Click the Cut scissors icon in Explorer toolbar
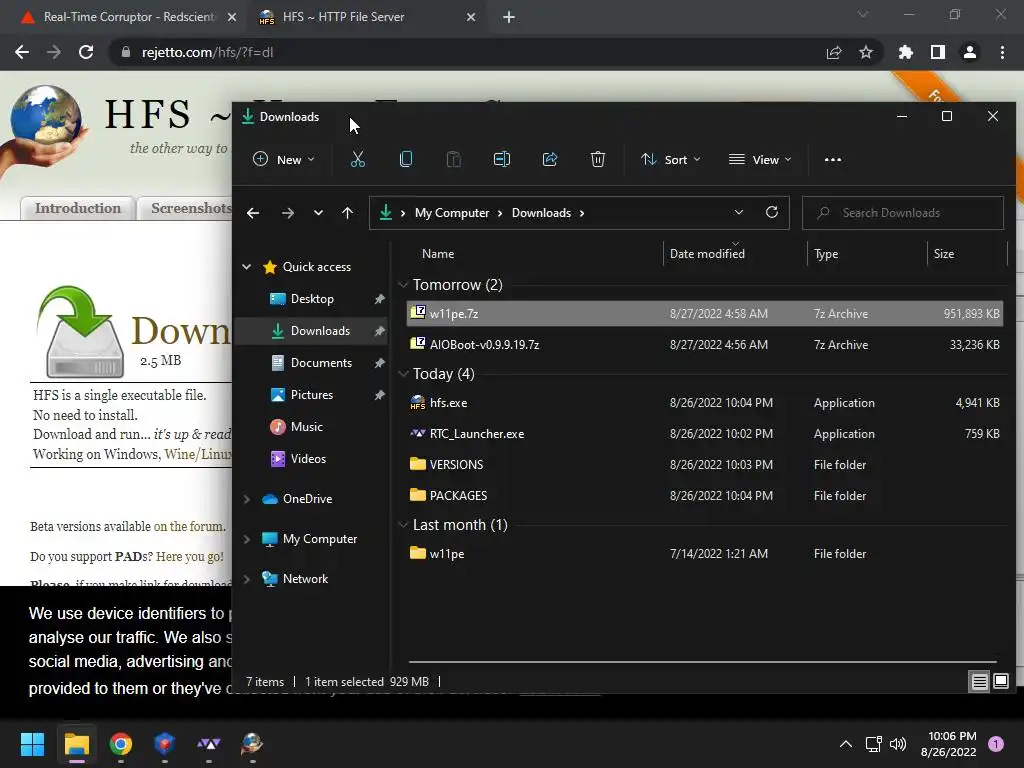Image resolution: width=1024 pixels, height=768 pixels. coord(358,159)
